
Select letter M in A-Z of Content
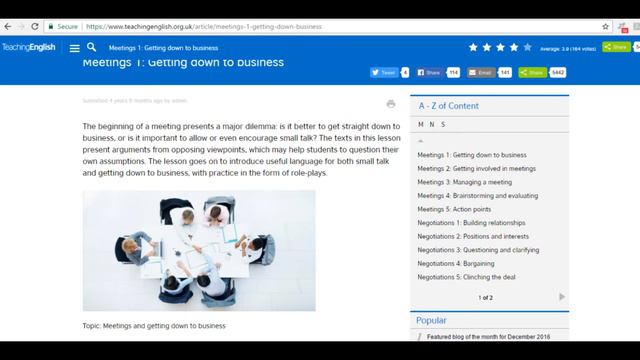(x=421, y=124)
